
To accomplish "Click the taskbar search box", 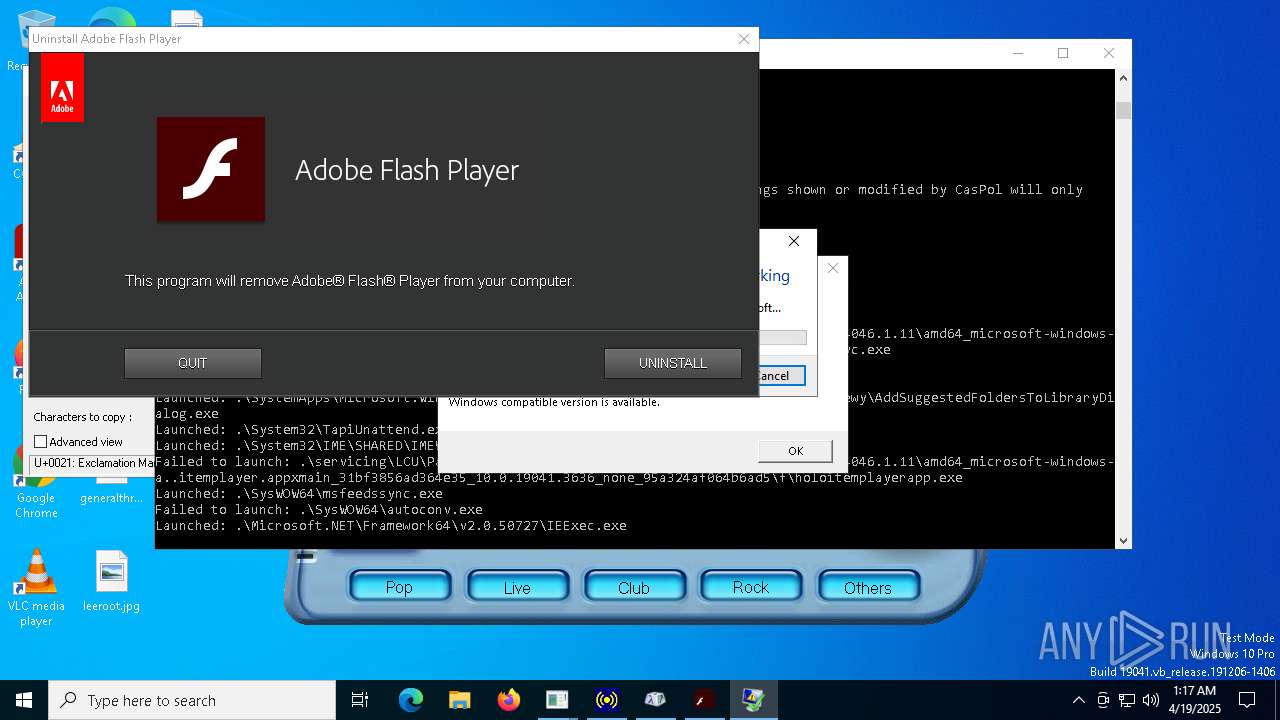I will click(x=192, y=700).
